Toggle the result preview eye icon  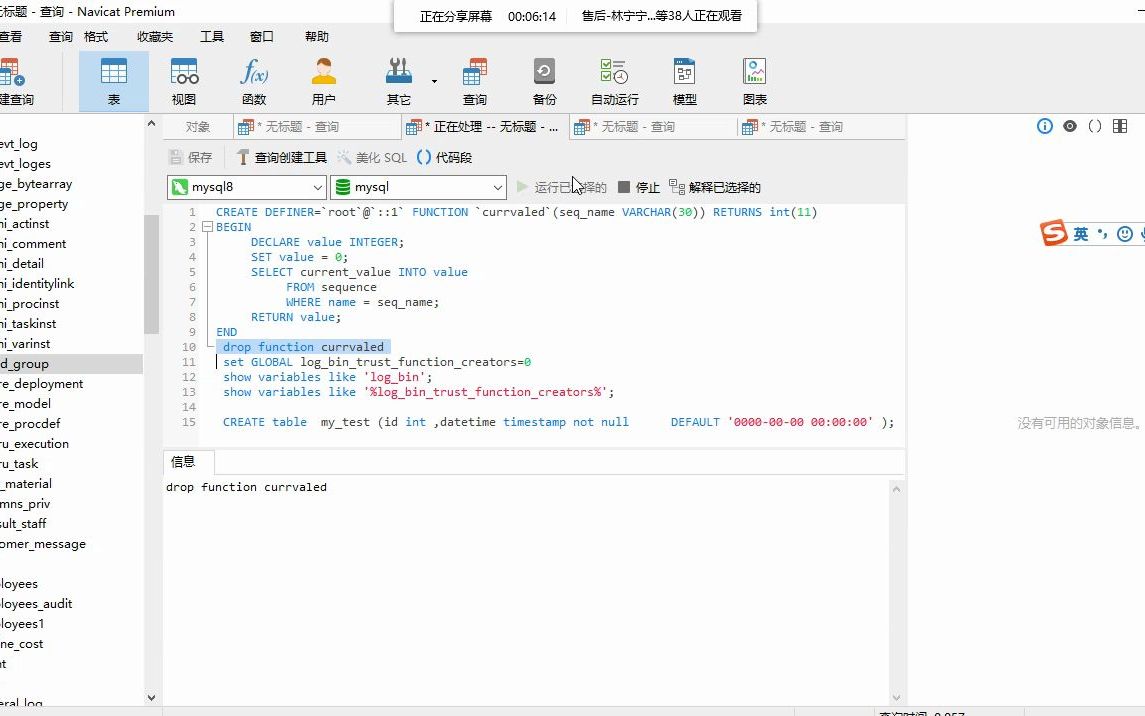[1069, 126]
